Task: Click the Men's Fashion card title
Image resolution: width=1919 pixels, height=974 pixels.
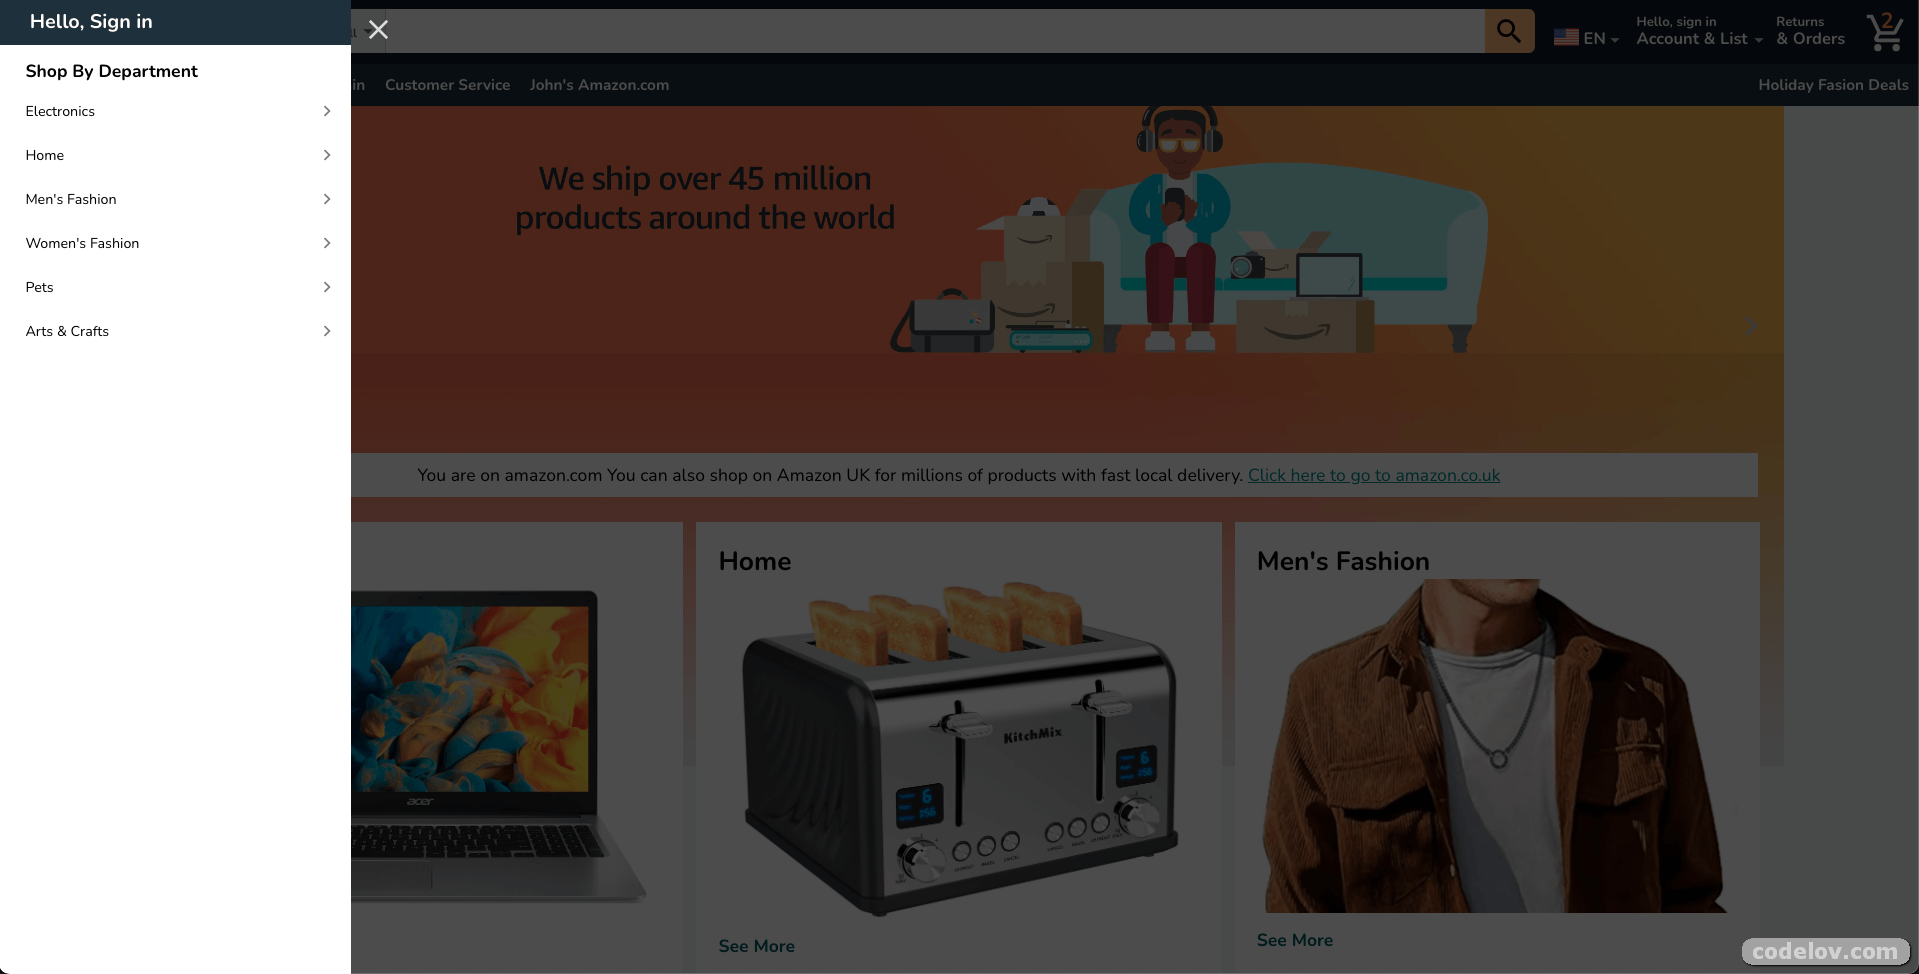Action: pyautogui.click(x=1343, y=561)
